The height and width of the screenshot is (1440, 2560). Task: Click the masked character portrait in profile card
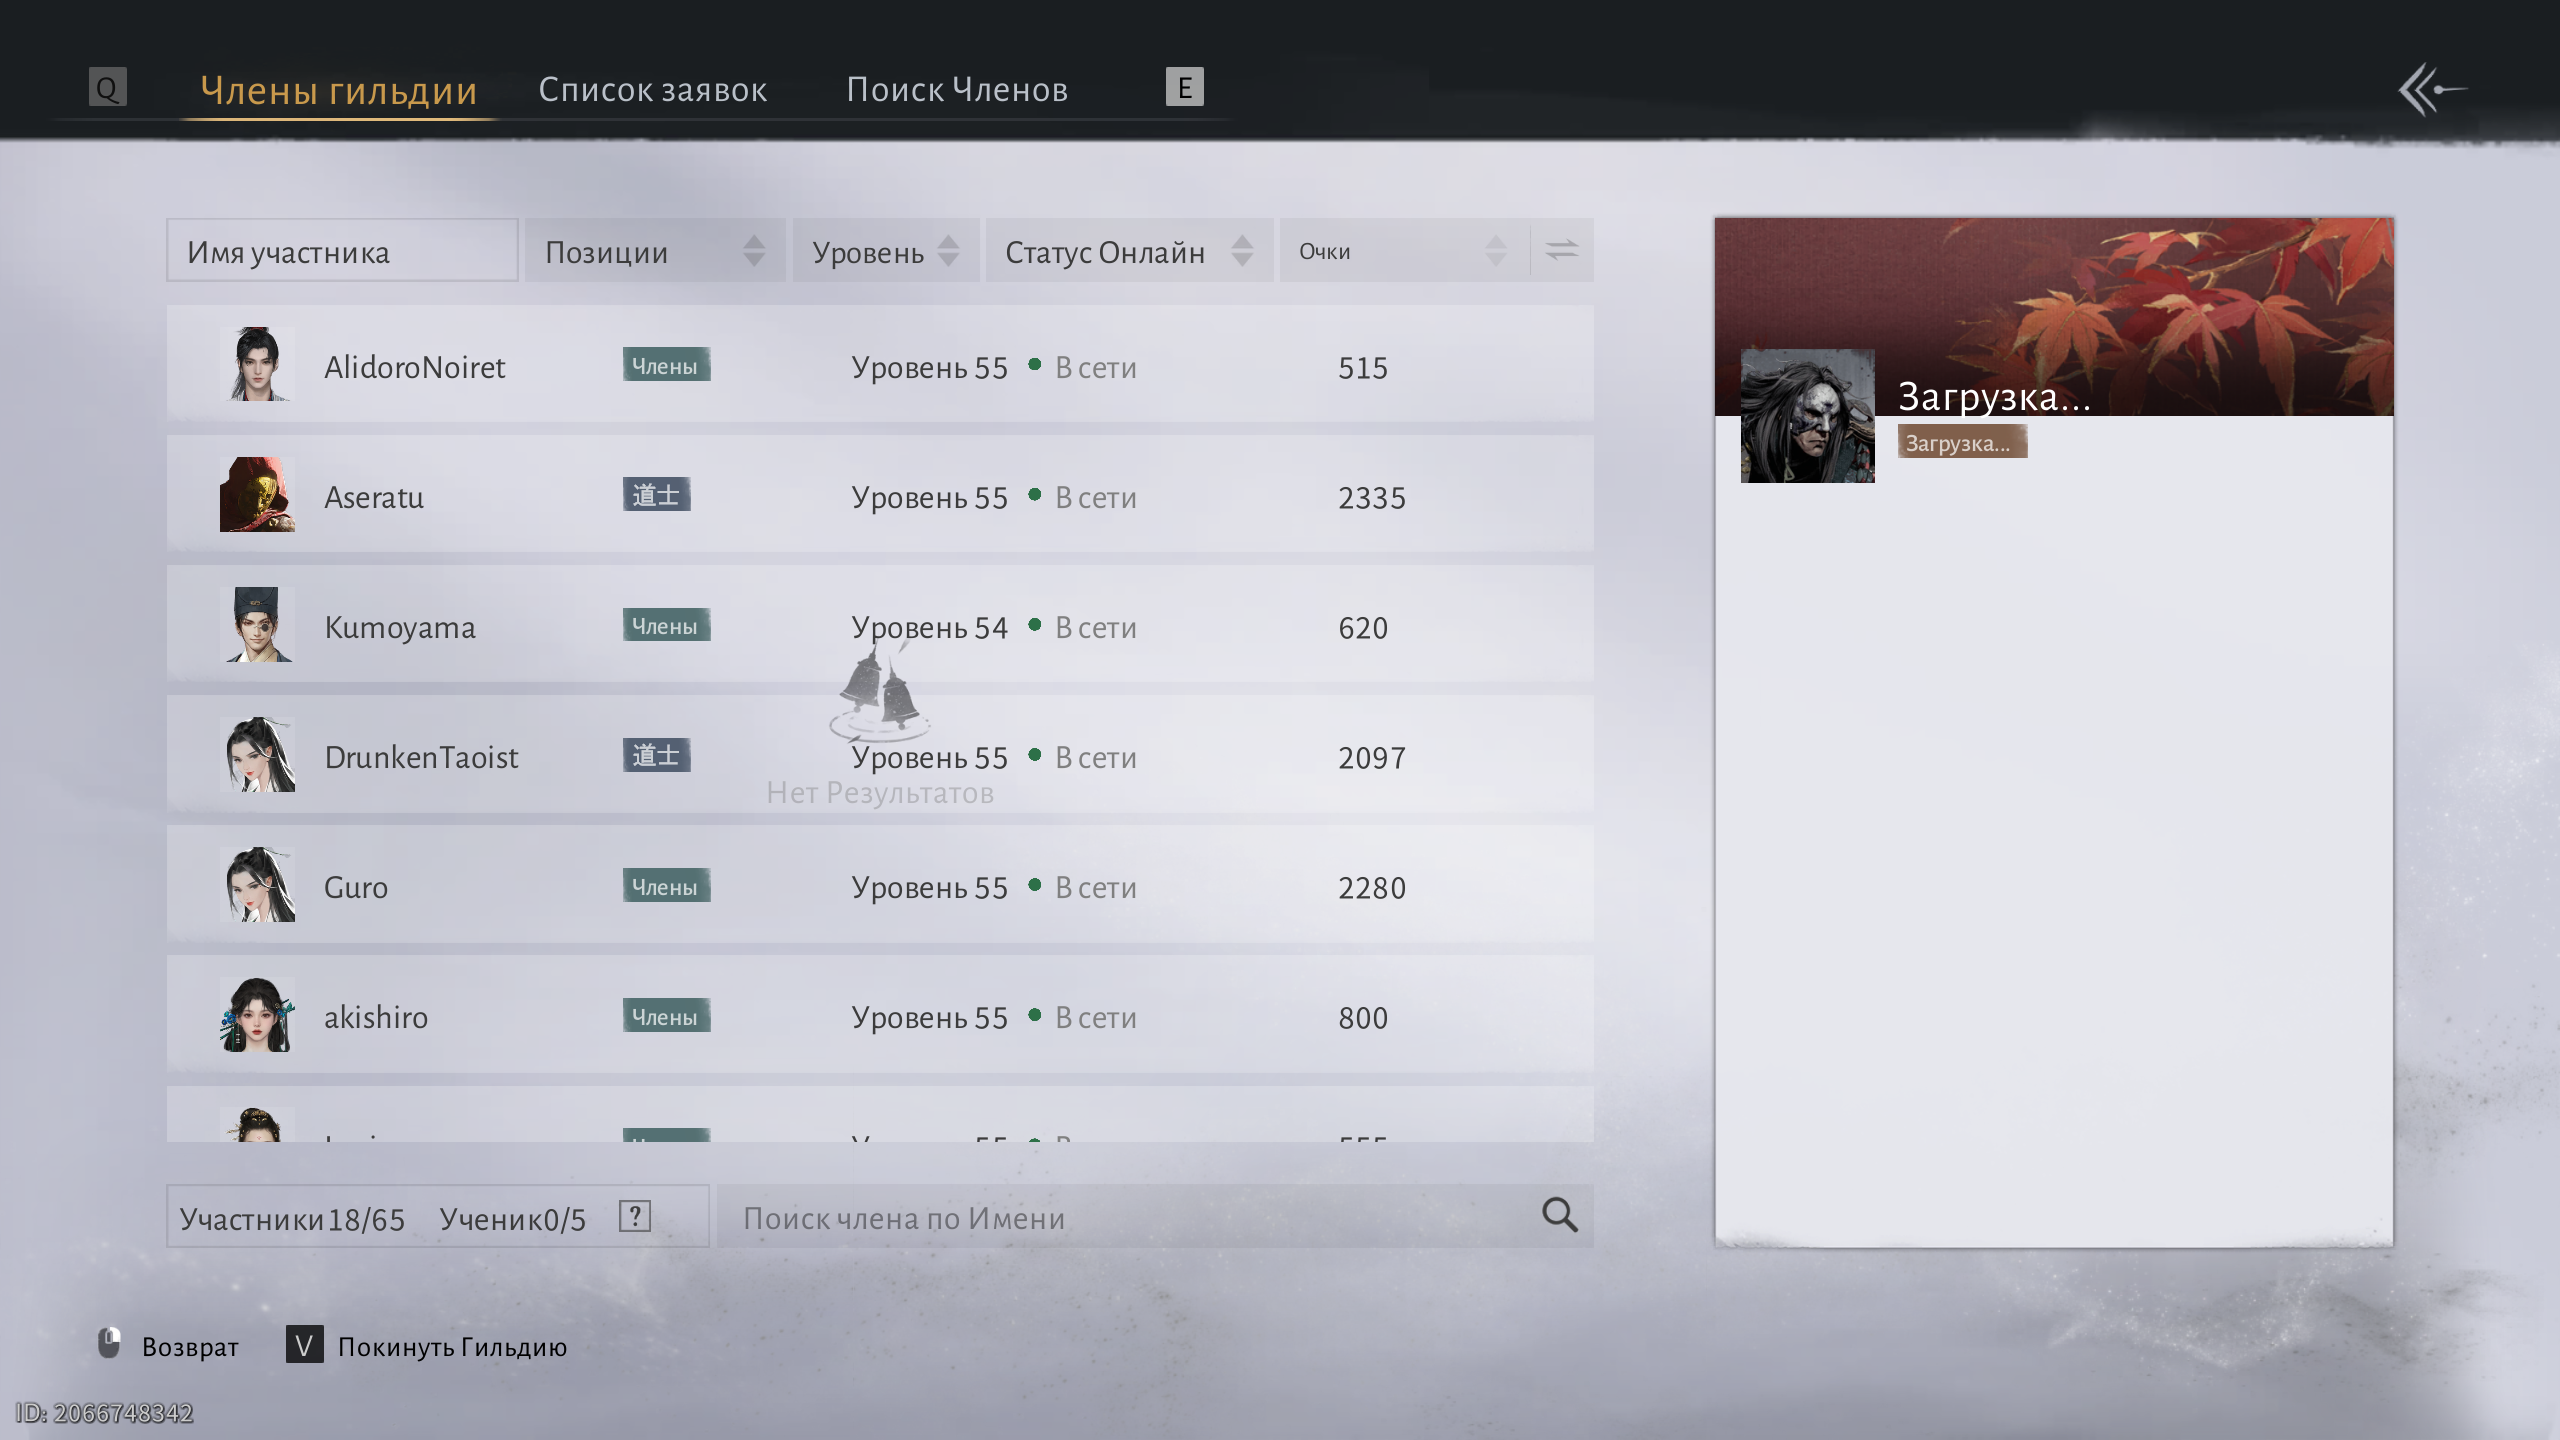1807,416
